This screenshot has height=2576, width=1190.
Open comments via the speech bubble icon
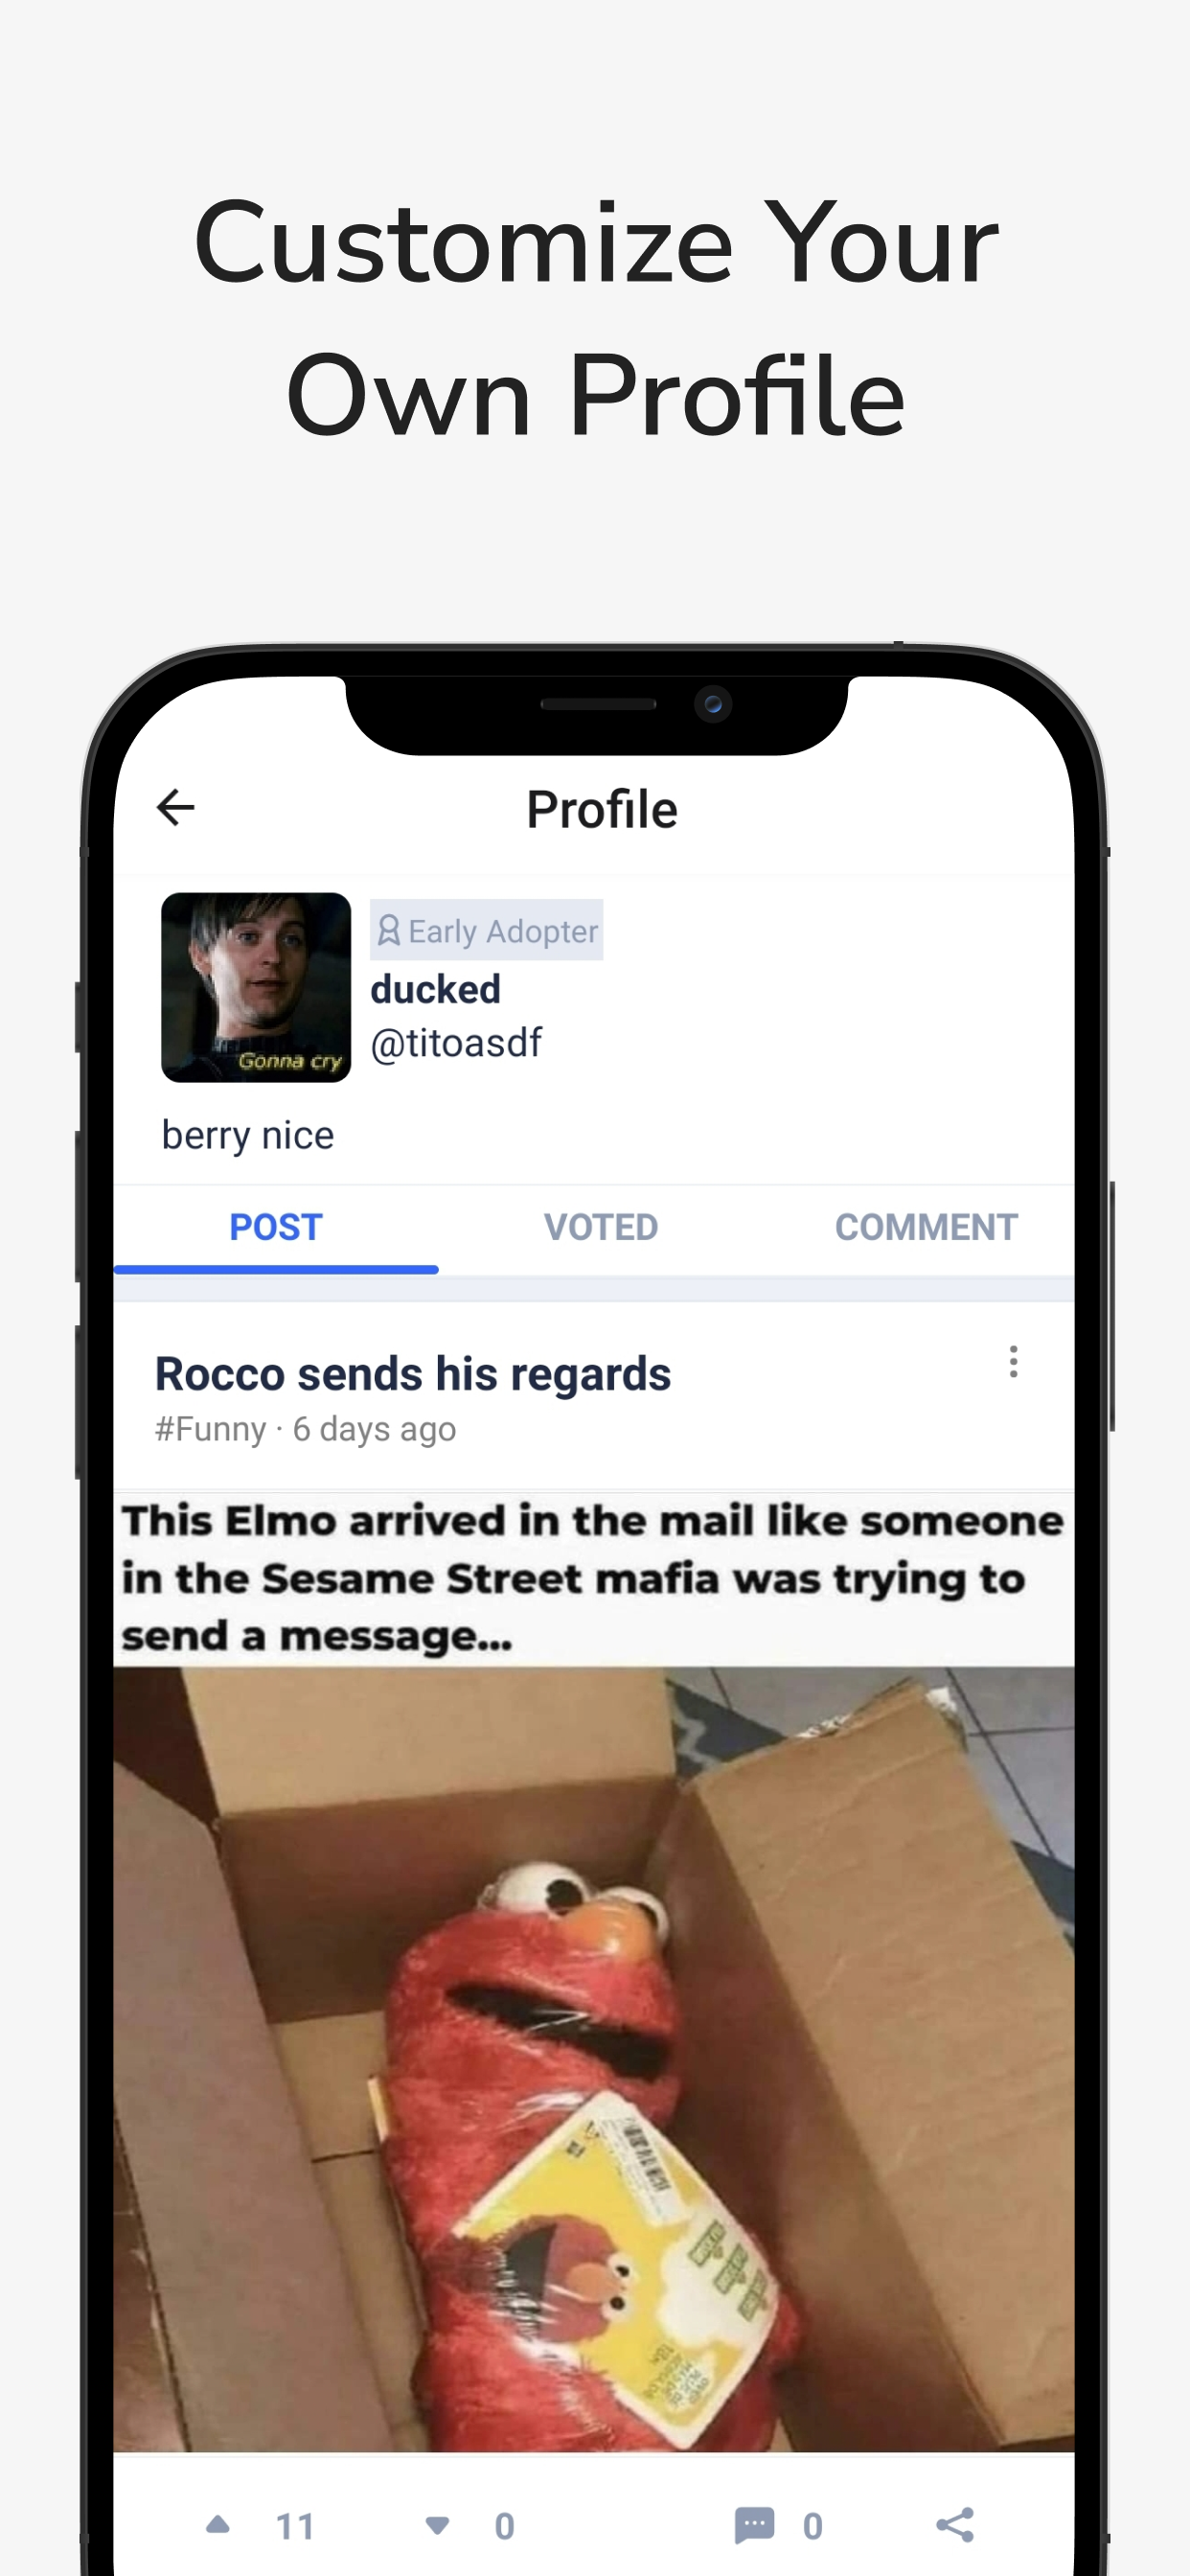(754, 2525)
